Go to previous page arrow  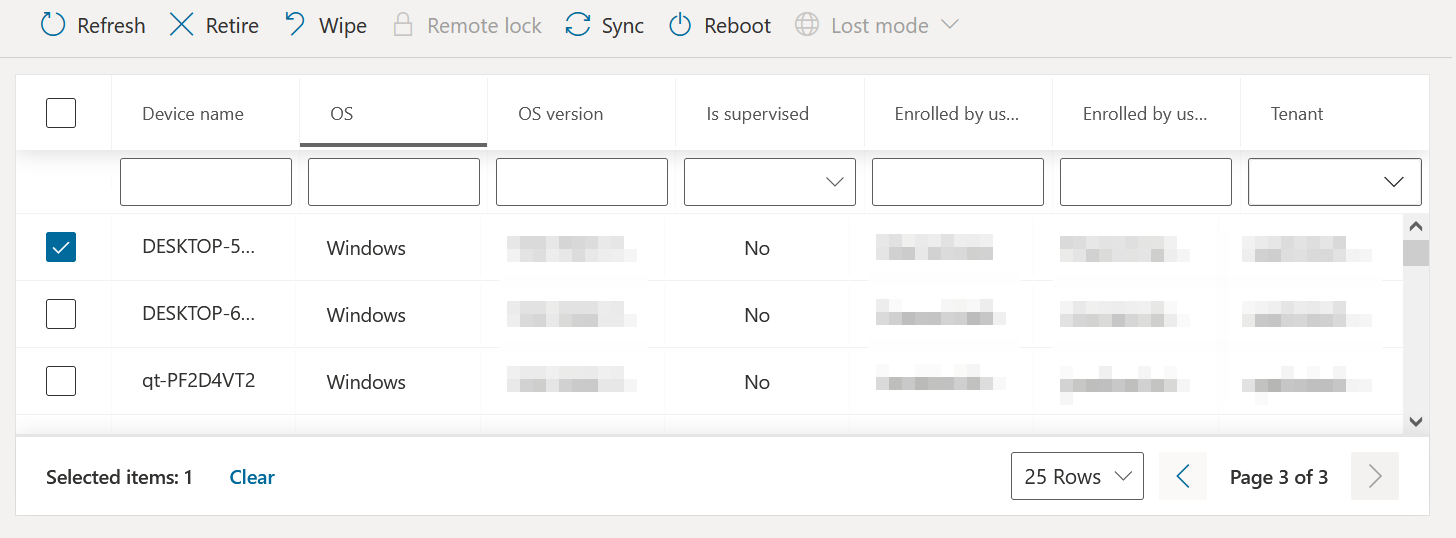pyautogui.click(x=1183, y=477)
